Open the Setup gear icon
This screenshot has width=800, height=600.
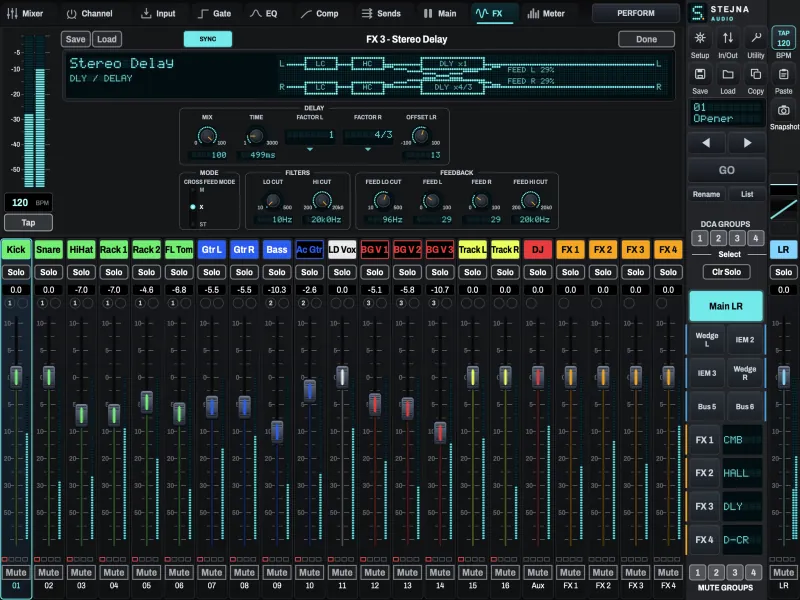[x=699, y=38]
